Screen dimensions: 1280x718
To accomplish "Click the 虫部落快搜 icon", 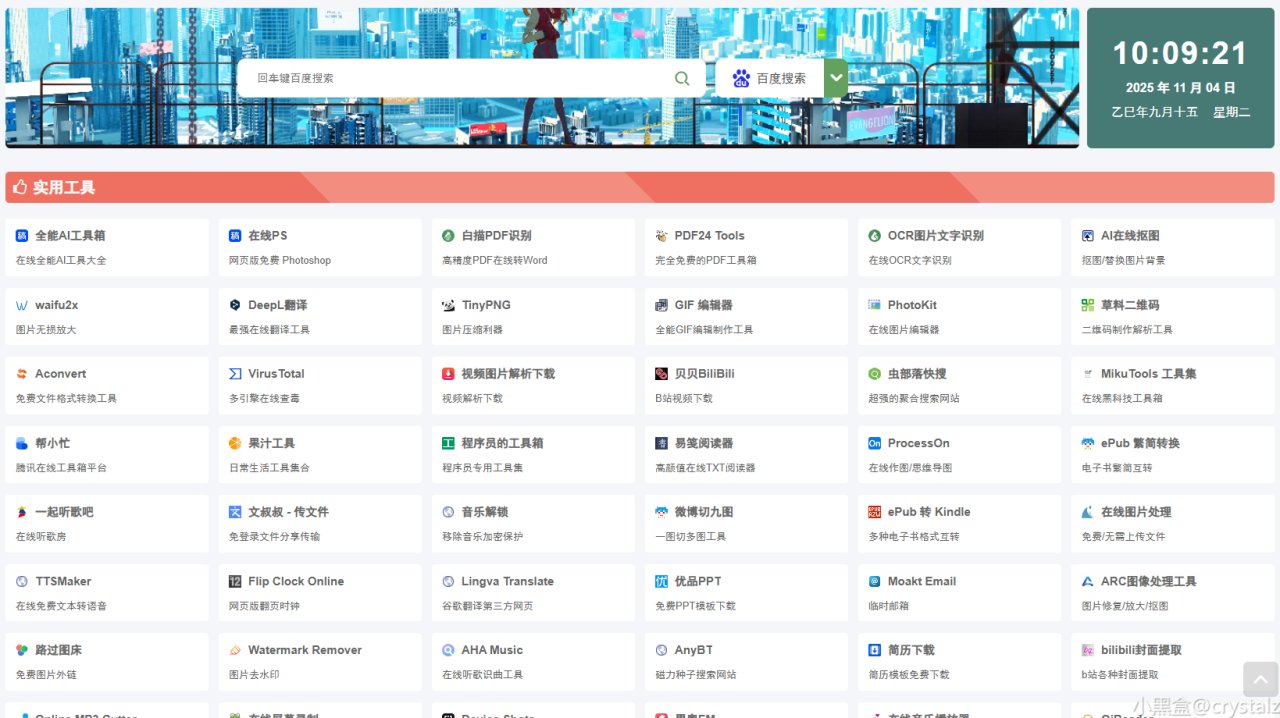I will [874, 374].
